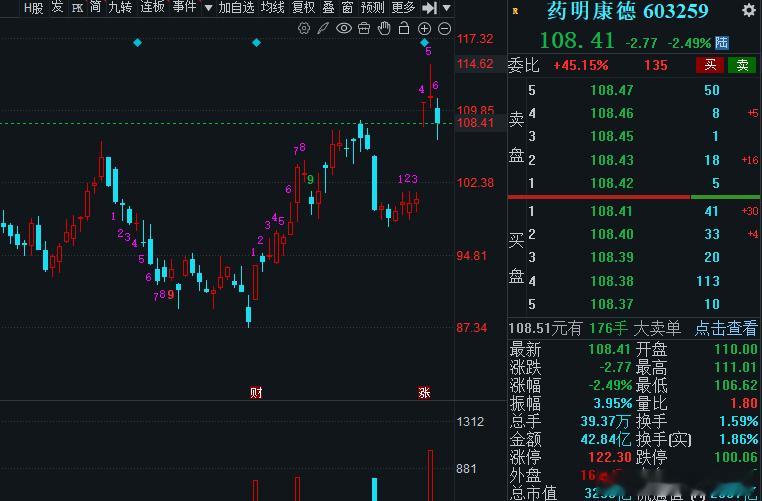Viewport: 762px width, 501px height.
Task: Select buy level 4 price 108.38
Action: click(x=612, y=281)
